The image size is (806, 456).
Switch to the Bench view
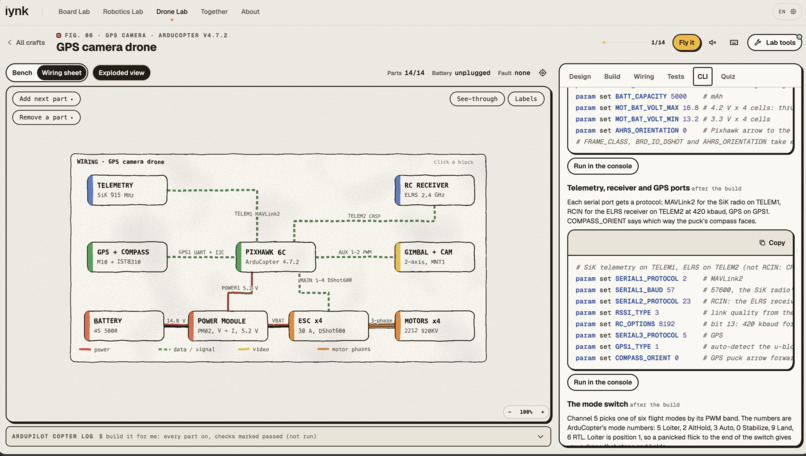tap(22, 73)
